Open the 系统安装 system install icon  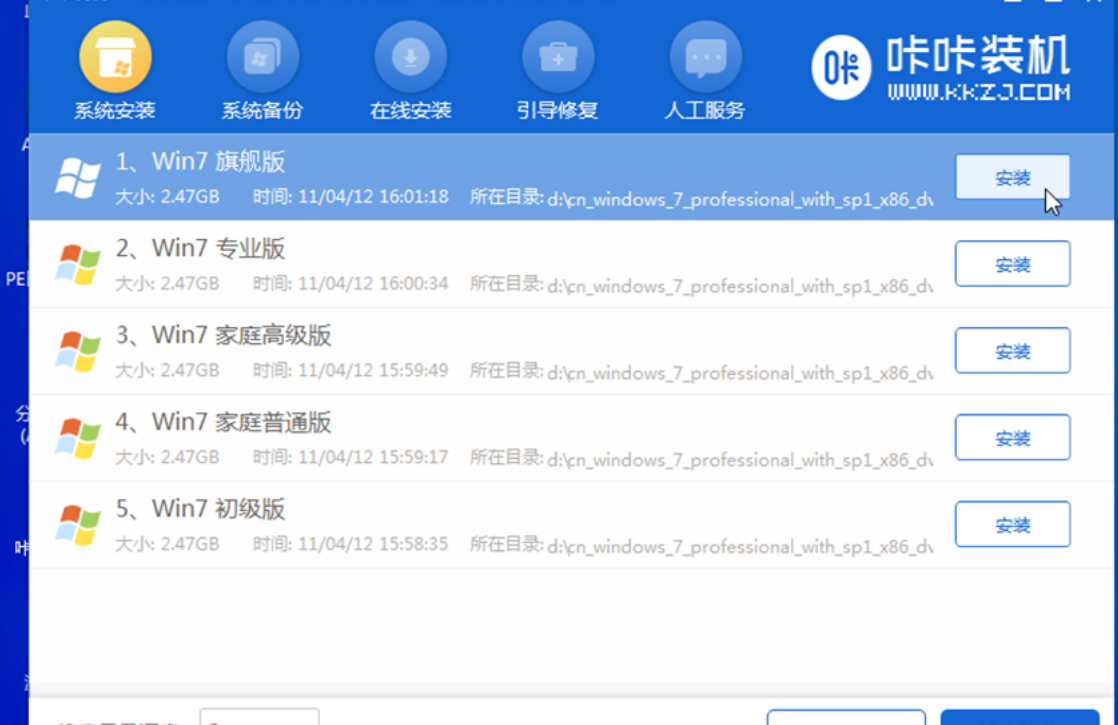coord(116,57)
